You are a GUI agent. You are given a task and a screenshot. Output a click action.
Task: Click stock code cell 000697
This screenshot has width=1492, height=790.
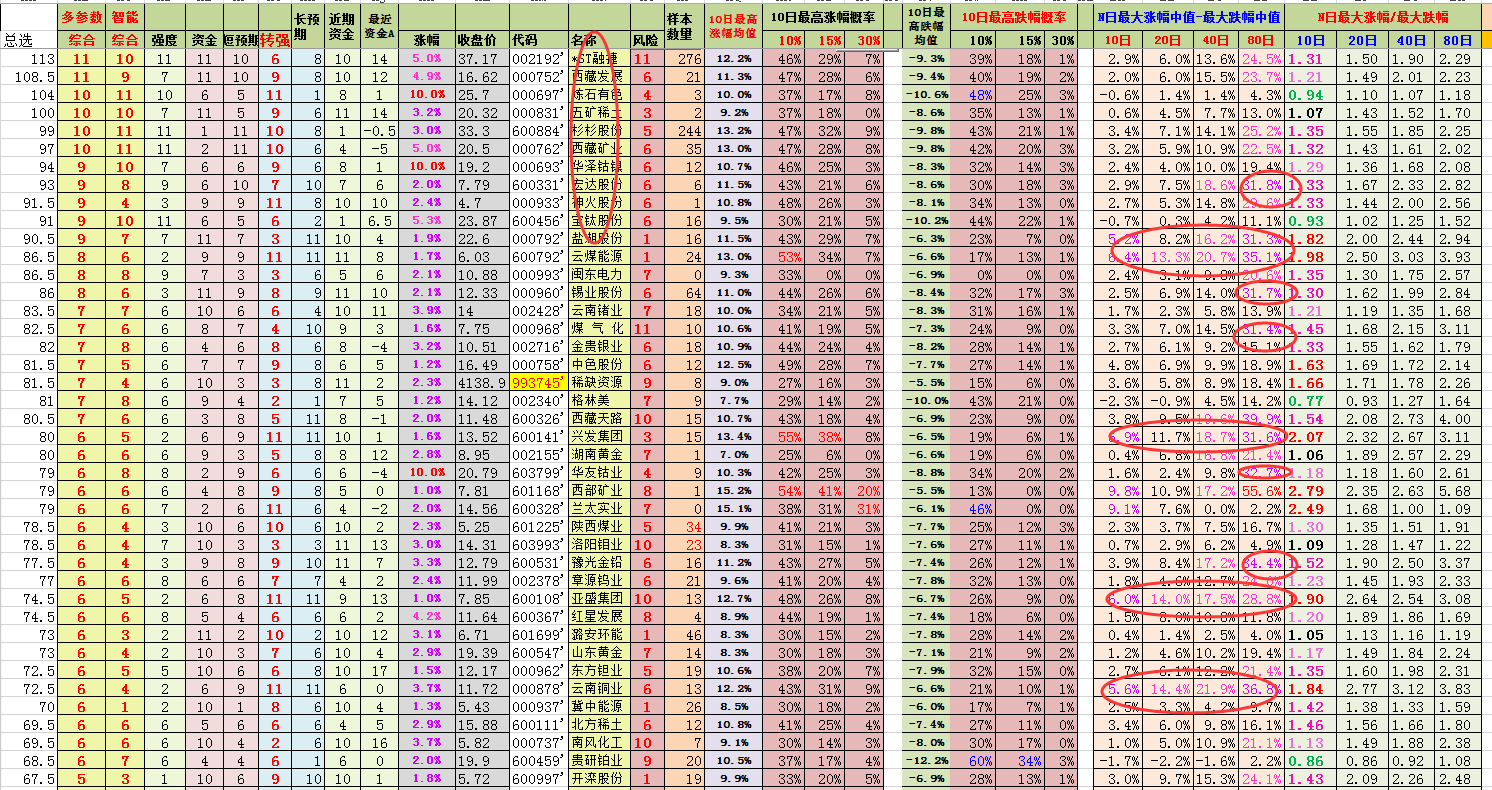tap(538, 95)
